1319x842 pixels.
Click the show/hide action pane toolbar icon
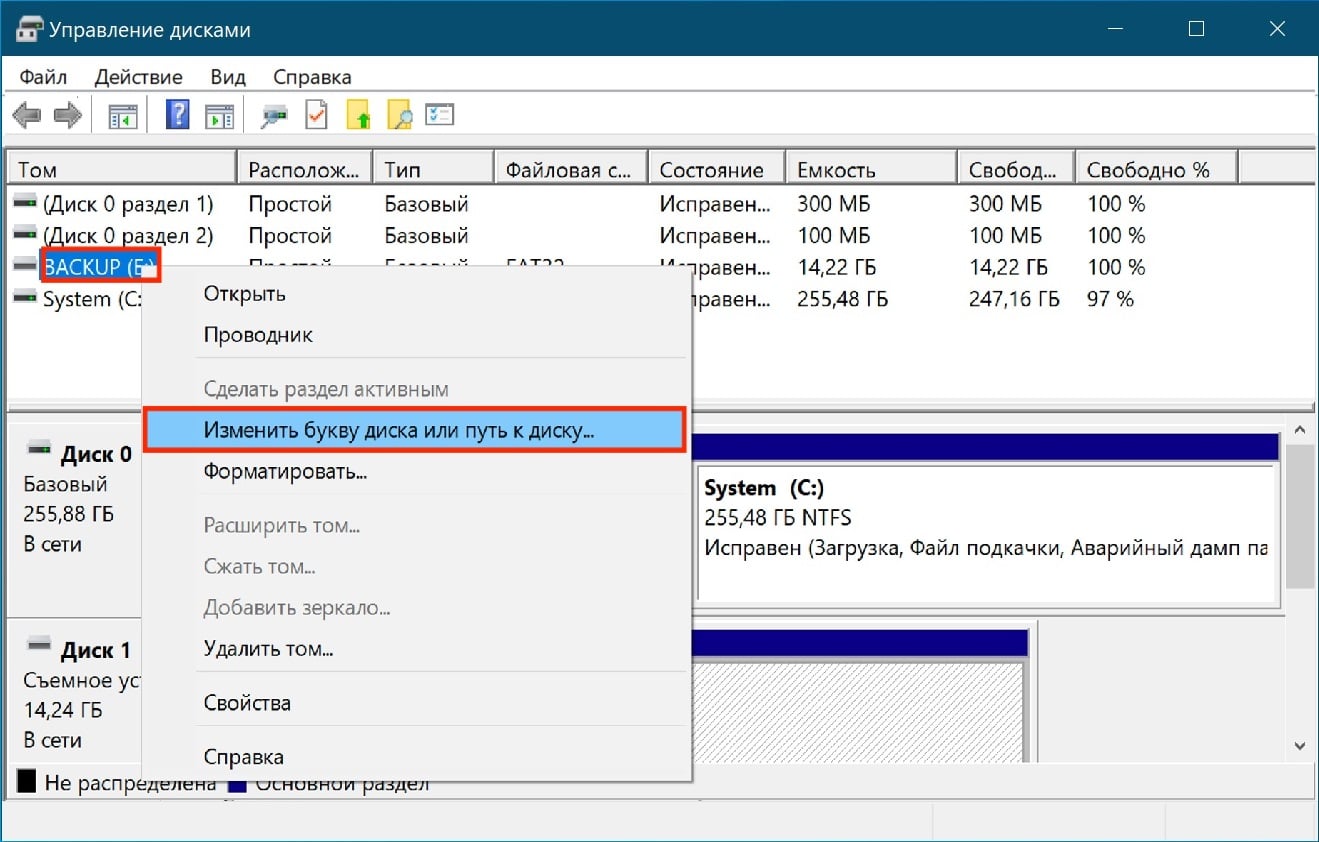(x=219, y=116)
